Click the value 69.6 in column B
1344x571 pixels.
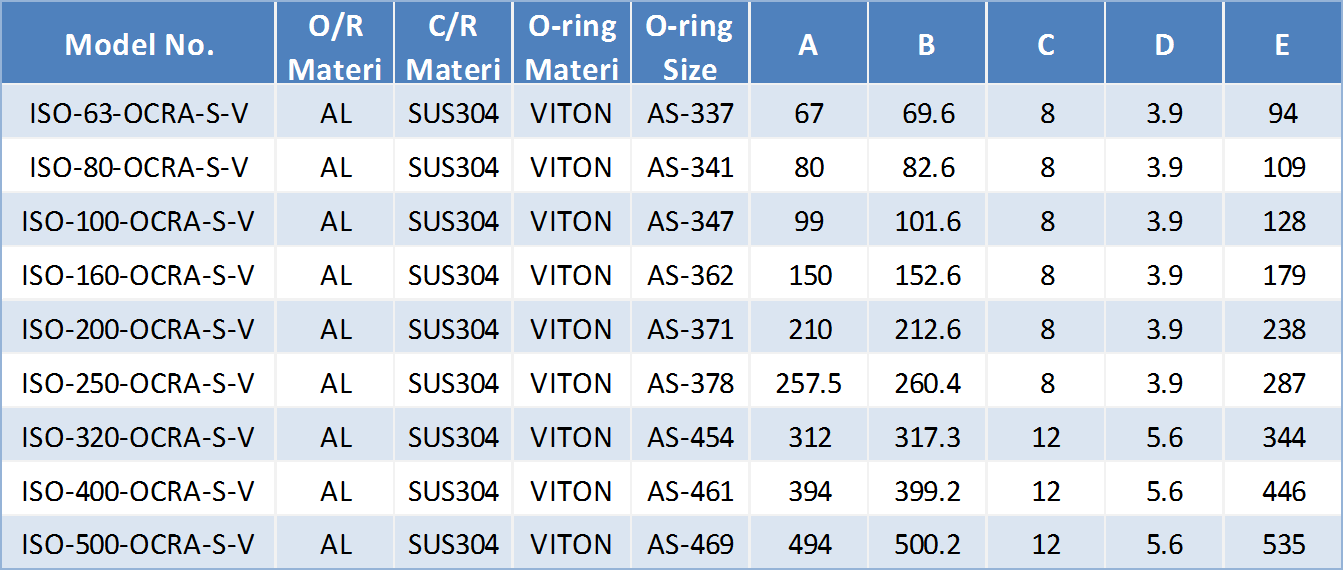(x=927, y=112)
